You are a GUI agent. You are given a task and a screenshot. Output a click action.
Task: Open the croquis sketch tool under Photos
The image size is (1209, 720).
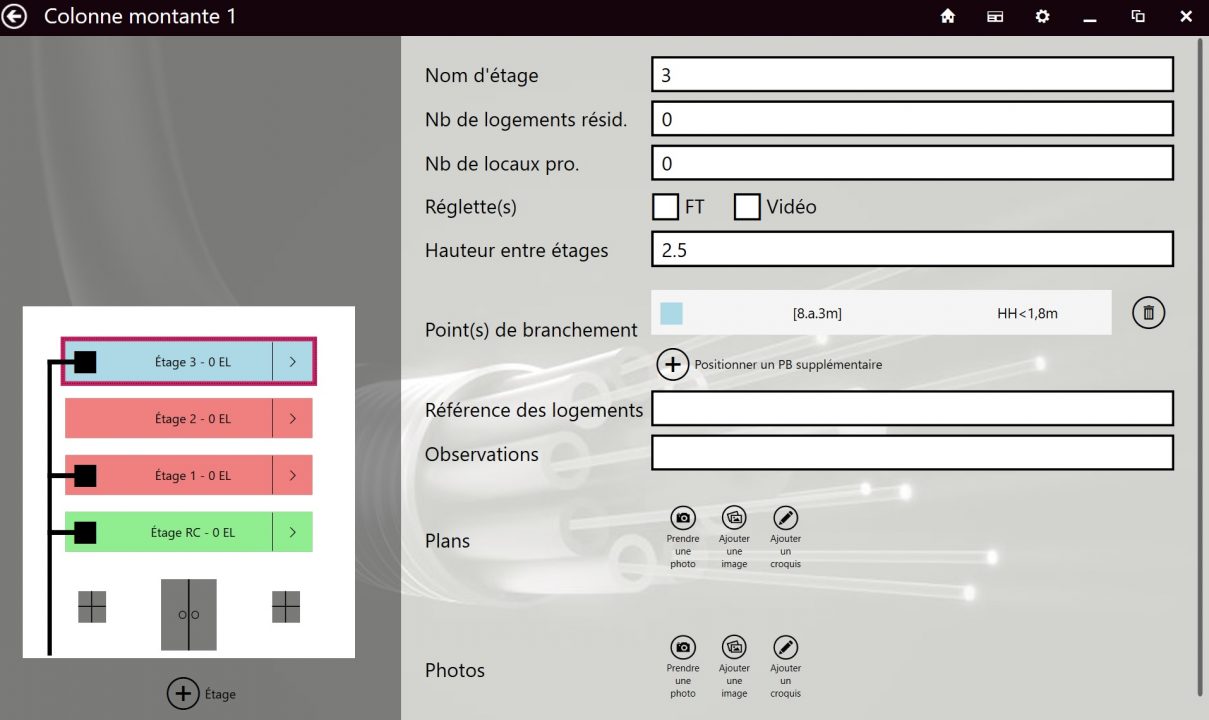pos(785,648)
